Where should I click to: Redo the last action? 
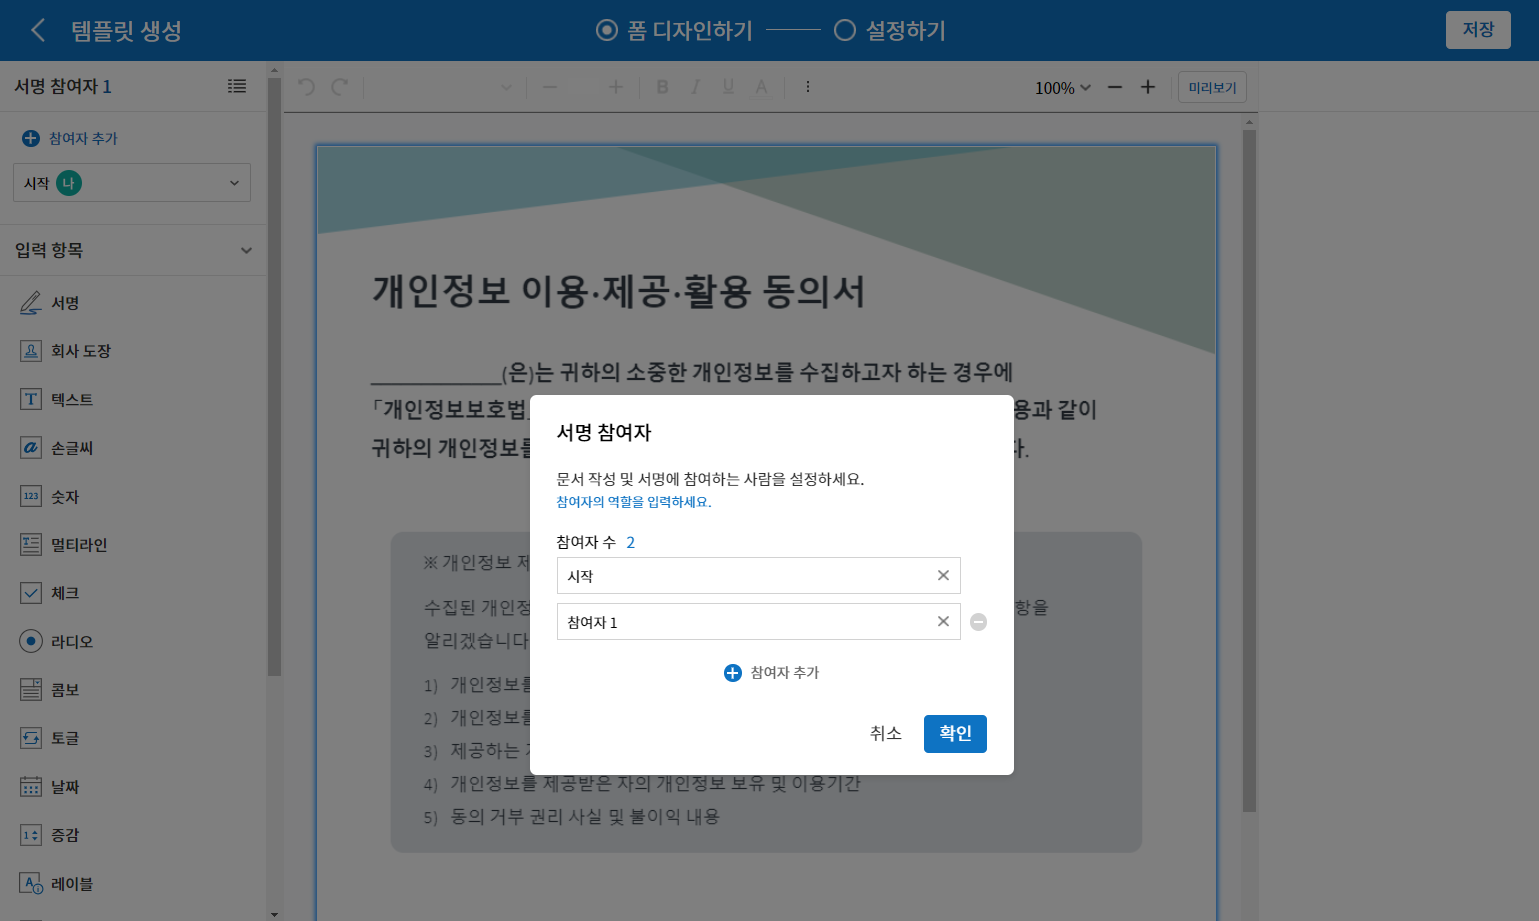[340, 87]
